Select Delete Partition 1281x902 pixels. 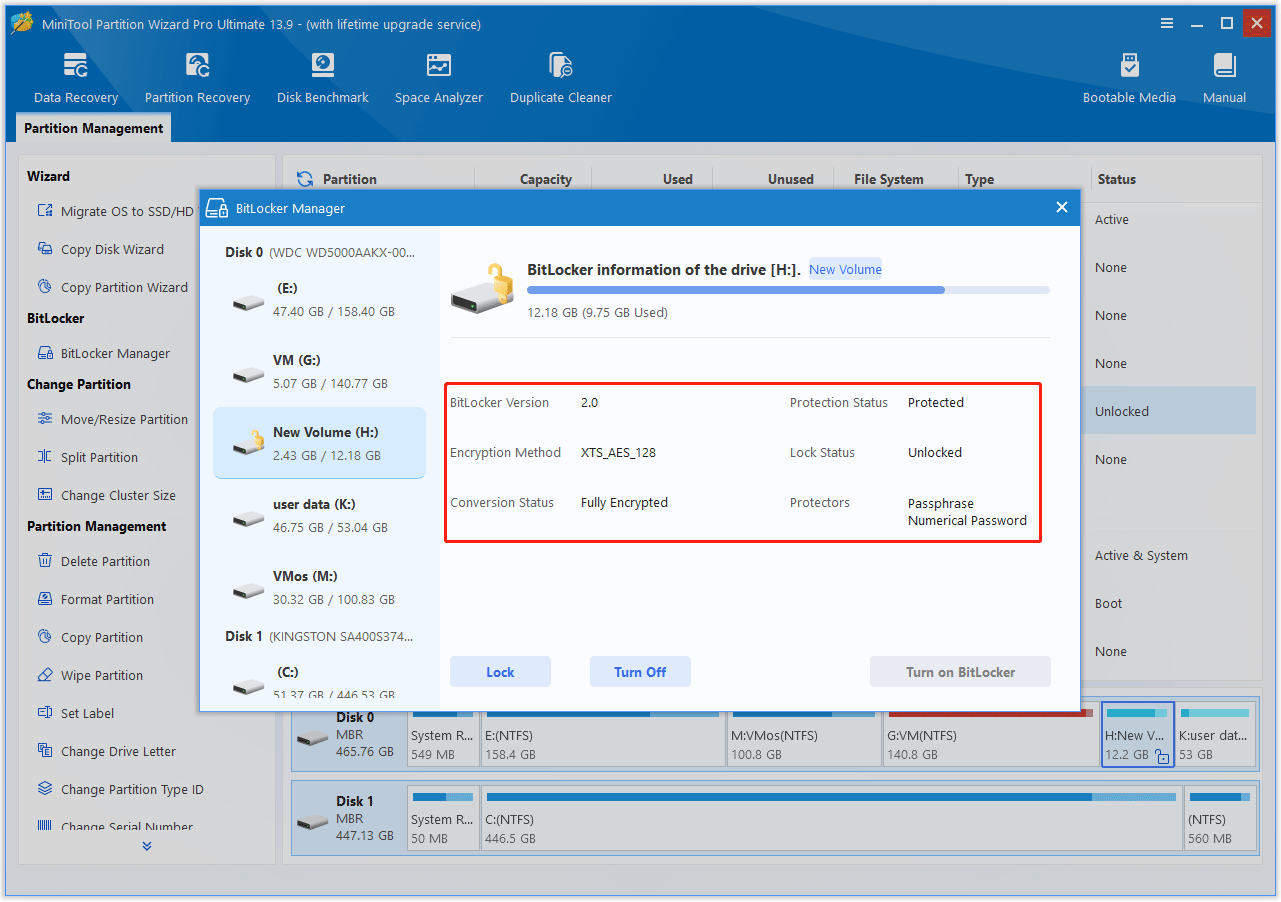pyautogui.click(x=93, y=561)
